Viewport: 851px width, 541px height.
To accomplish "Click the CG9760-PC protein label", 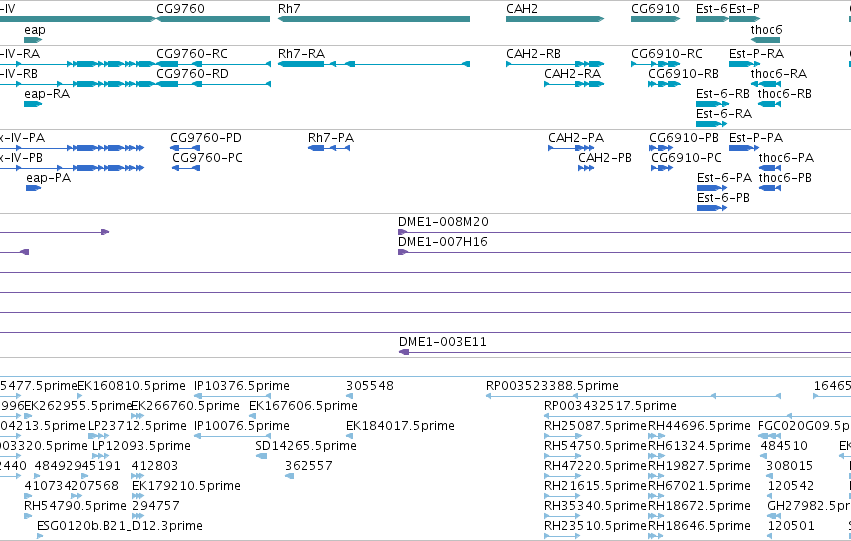I will coord(207,158).
